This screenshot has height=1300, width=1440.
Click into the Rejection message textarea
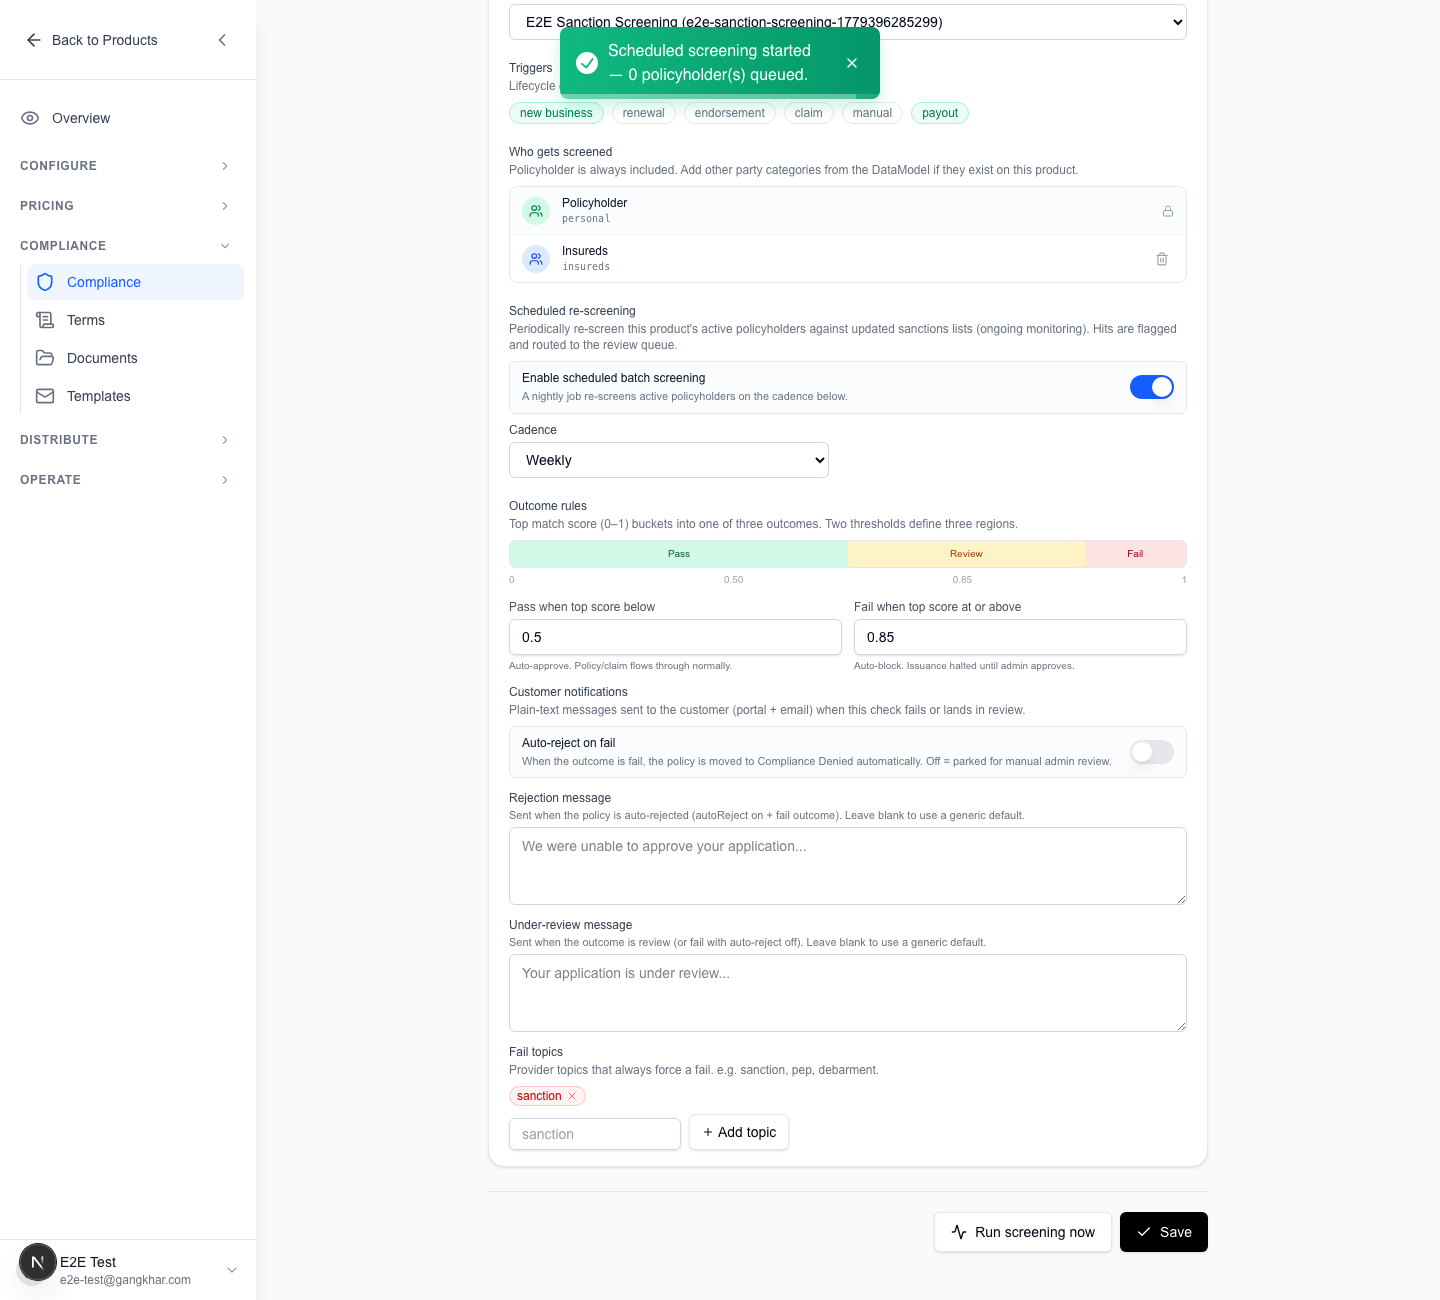848,866
